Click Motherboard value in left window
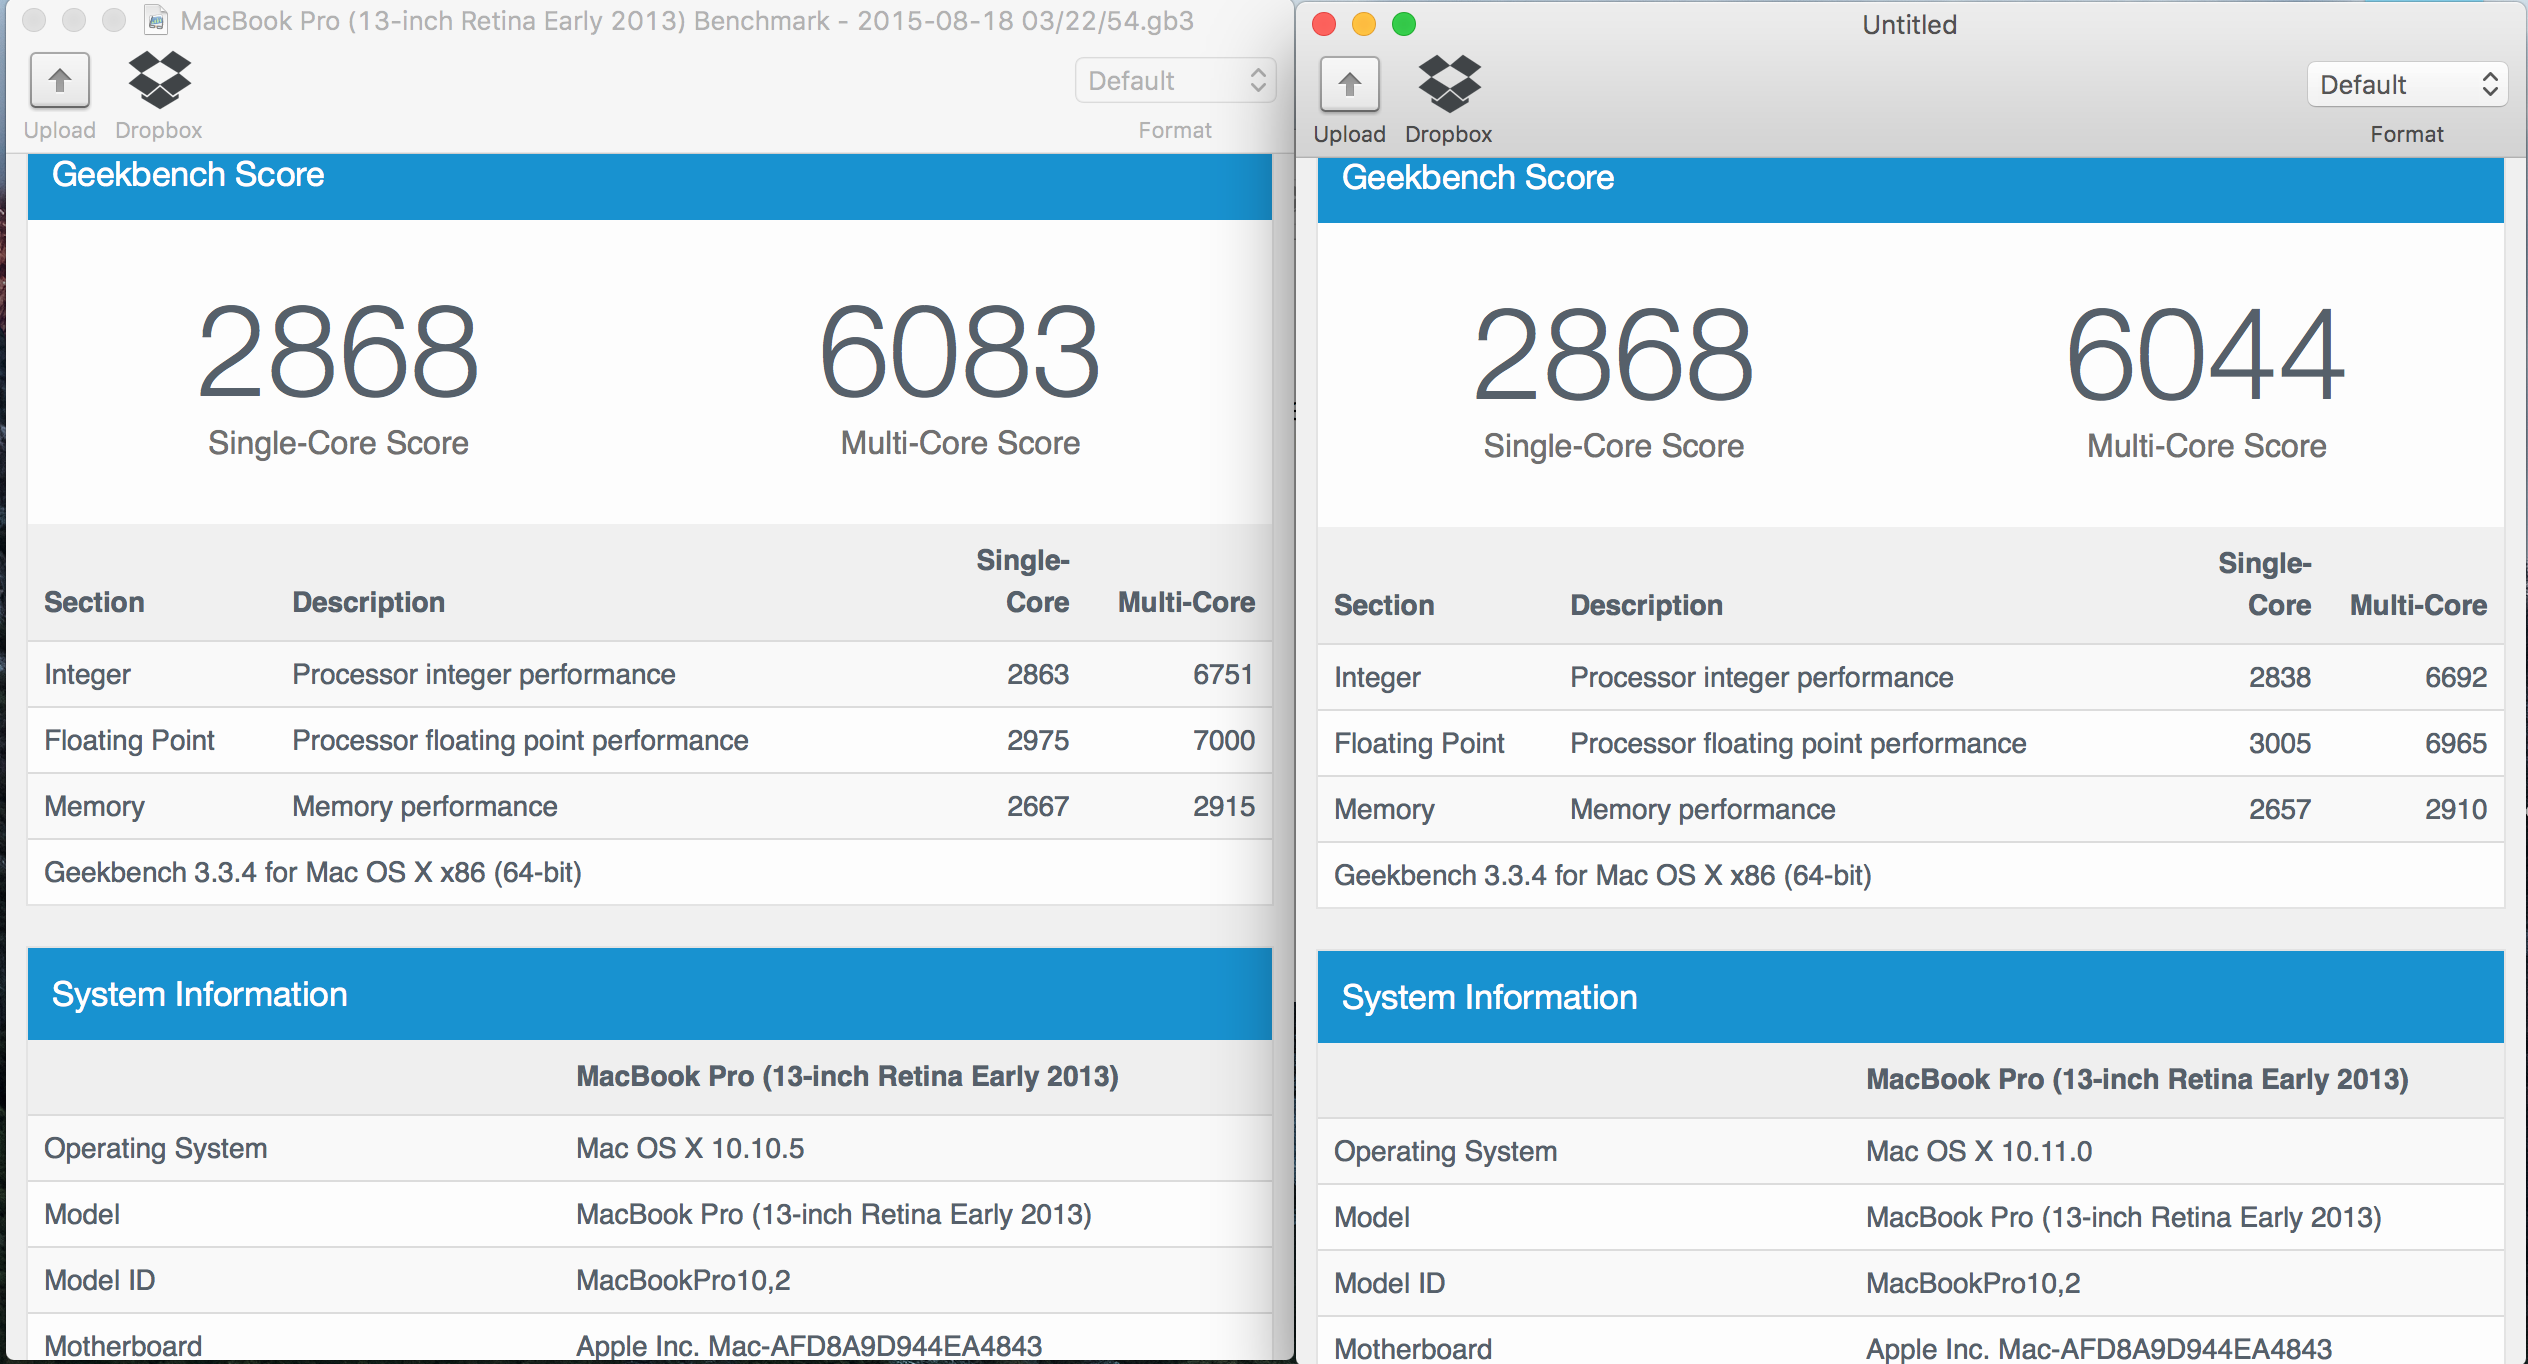 (809, 1346)
